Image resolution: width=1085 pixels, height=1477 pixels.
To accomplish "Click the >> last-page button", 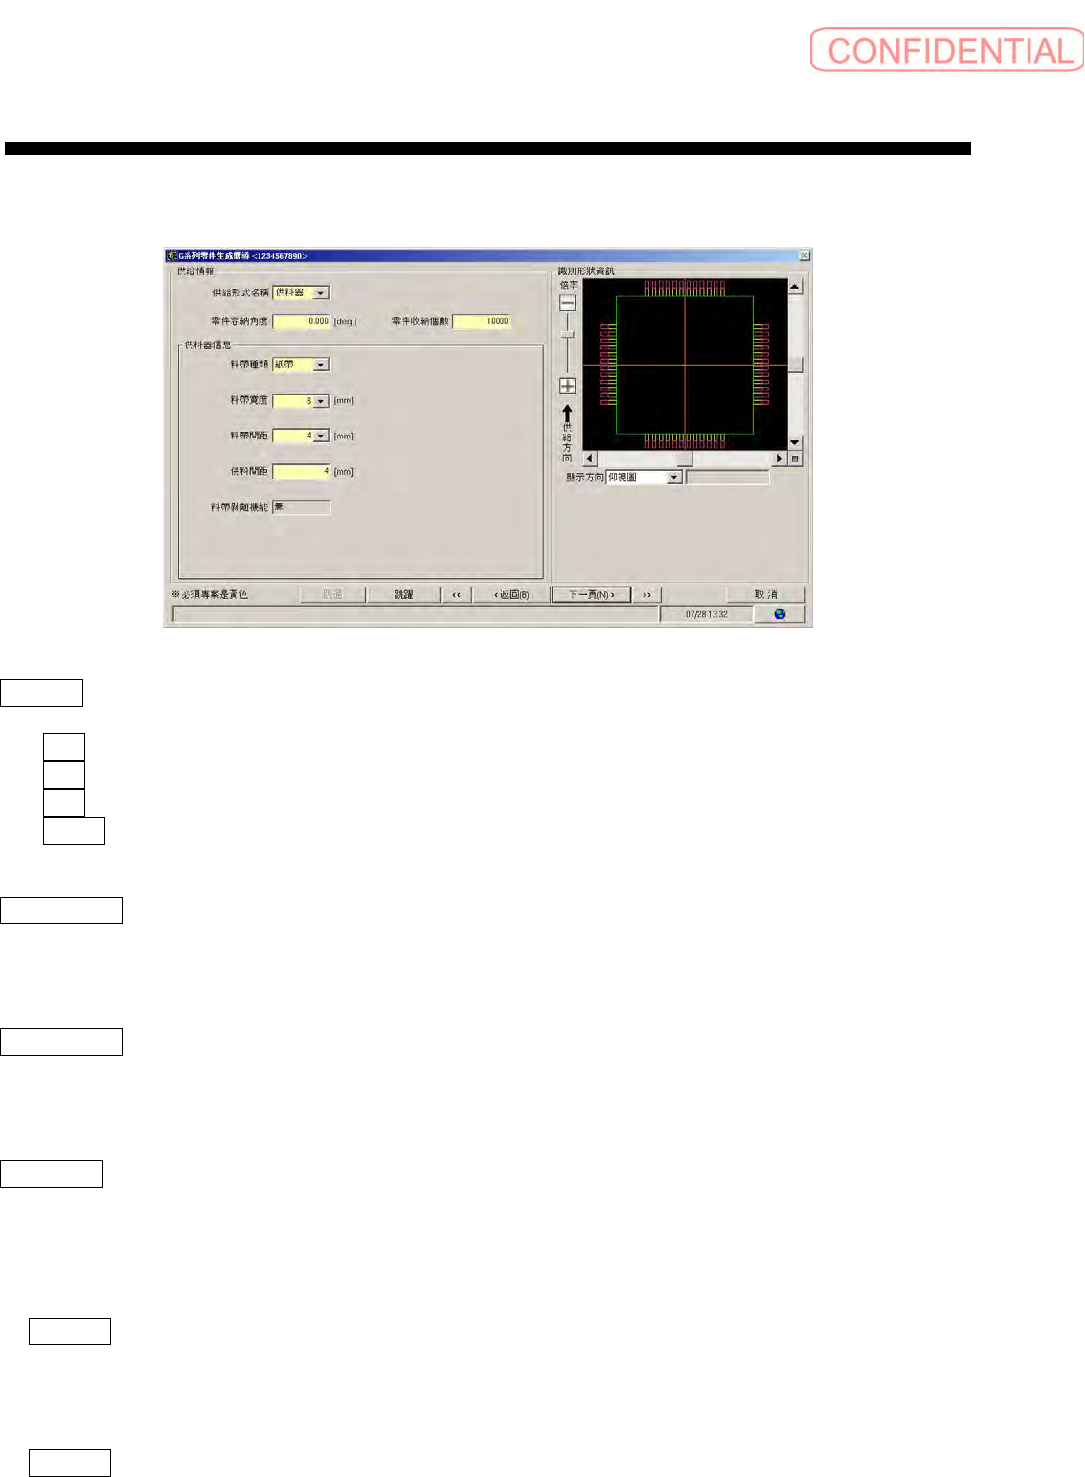I will coord(647,594).
